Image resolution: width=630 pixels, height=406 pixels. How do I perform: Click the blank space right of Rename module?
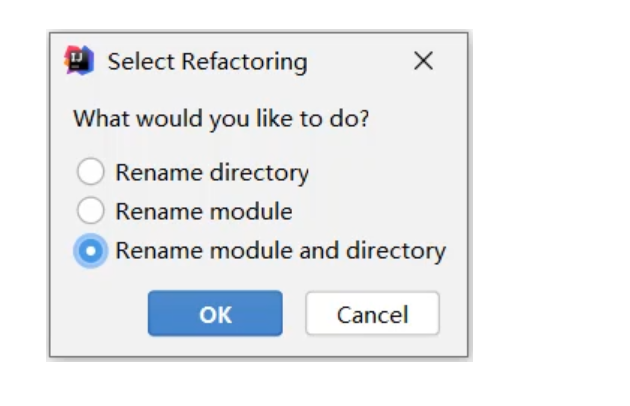pyautogui.click(x=375, y=212)
